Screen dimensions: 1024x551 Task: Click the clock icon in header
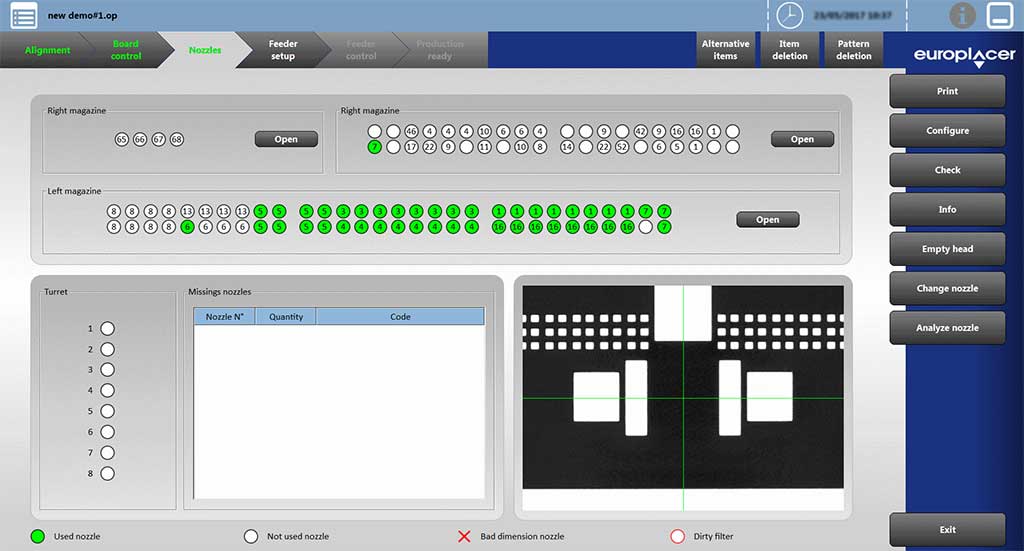click(x=790, y=15)
